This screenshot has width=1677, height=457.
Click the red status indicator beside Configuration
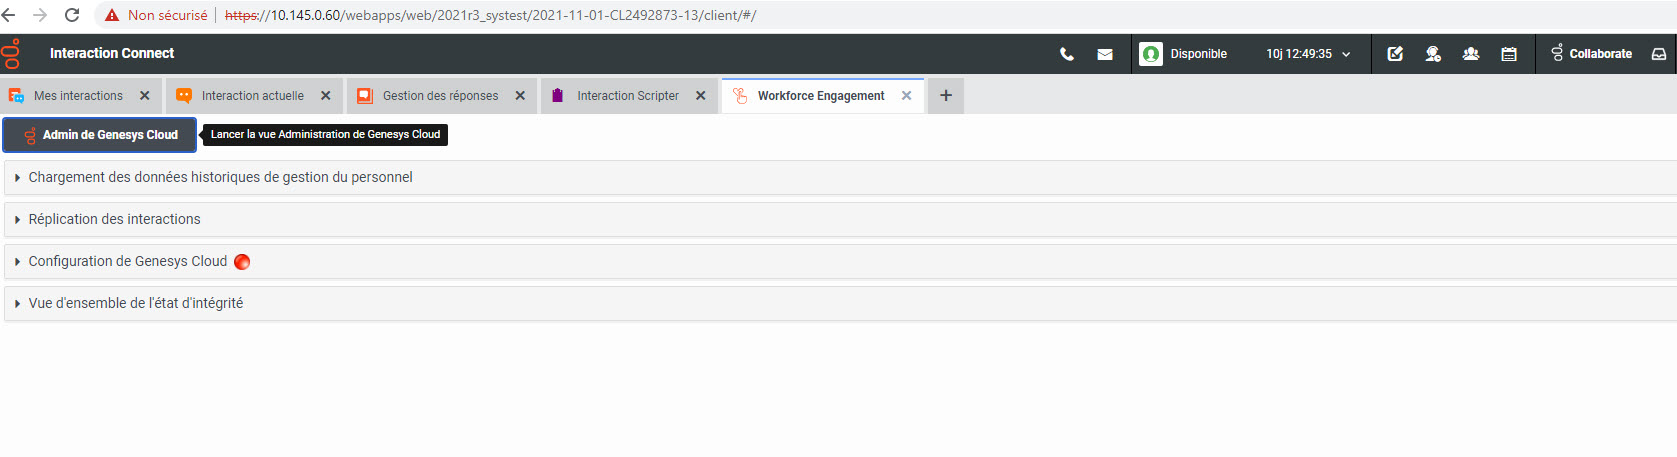(x=242, y=262)
